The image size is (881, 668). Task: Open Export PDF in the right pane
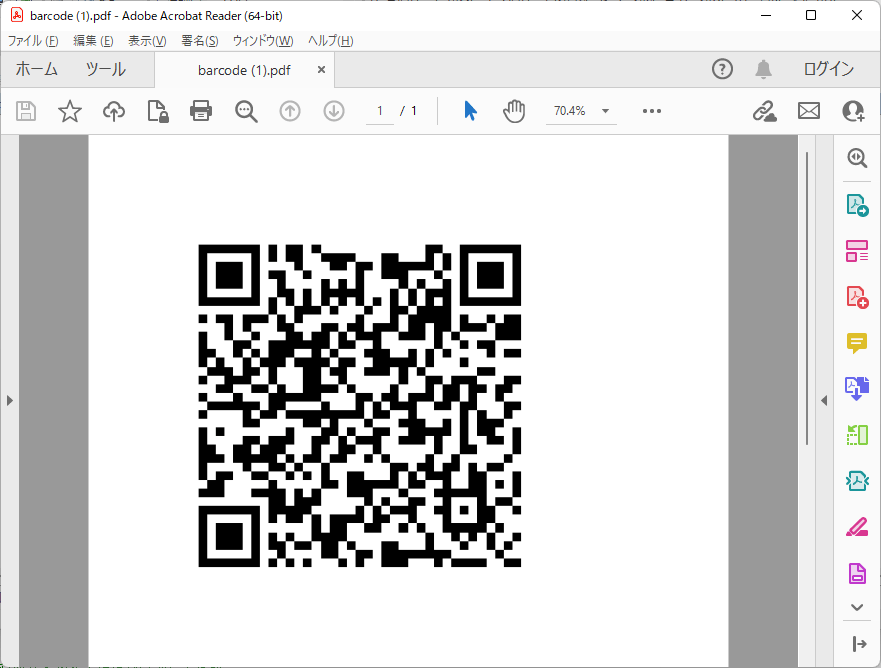(857, 204)
